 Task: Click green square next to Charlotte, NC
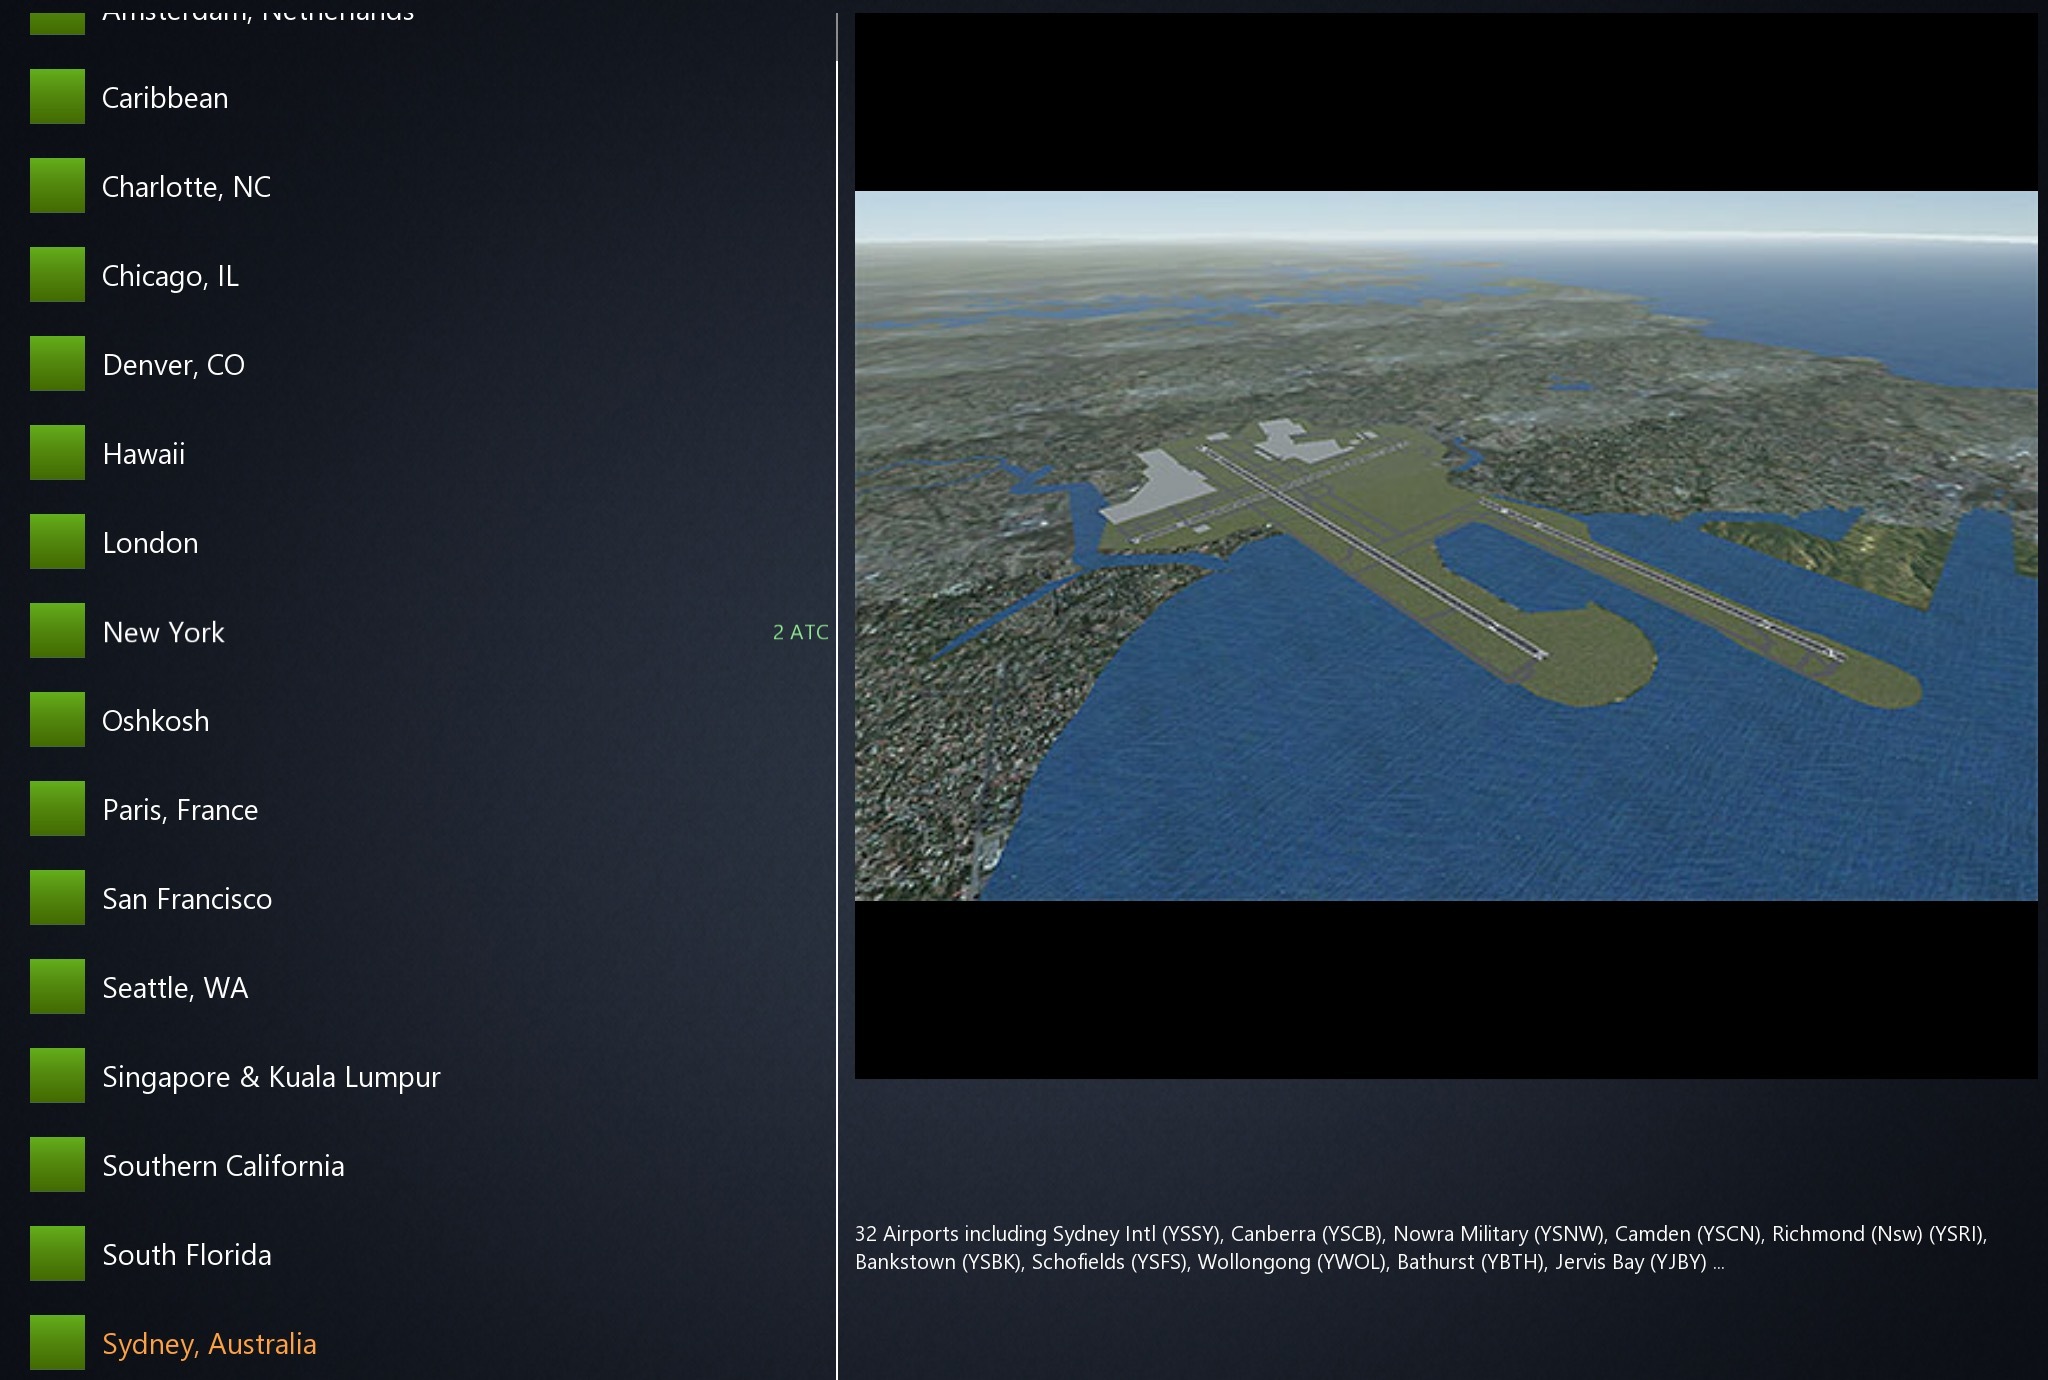[57, 186]
